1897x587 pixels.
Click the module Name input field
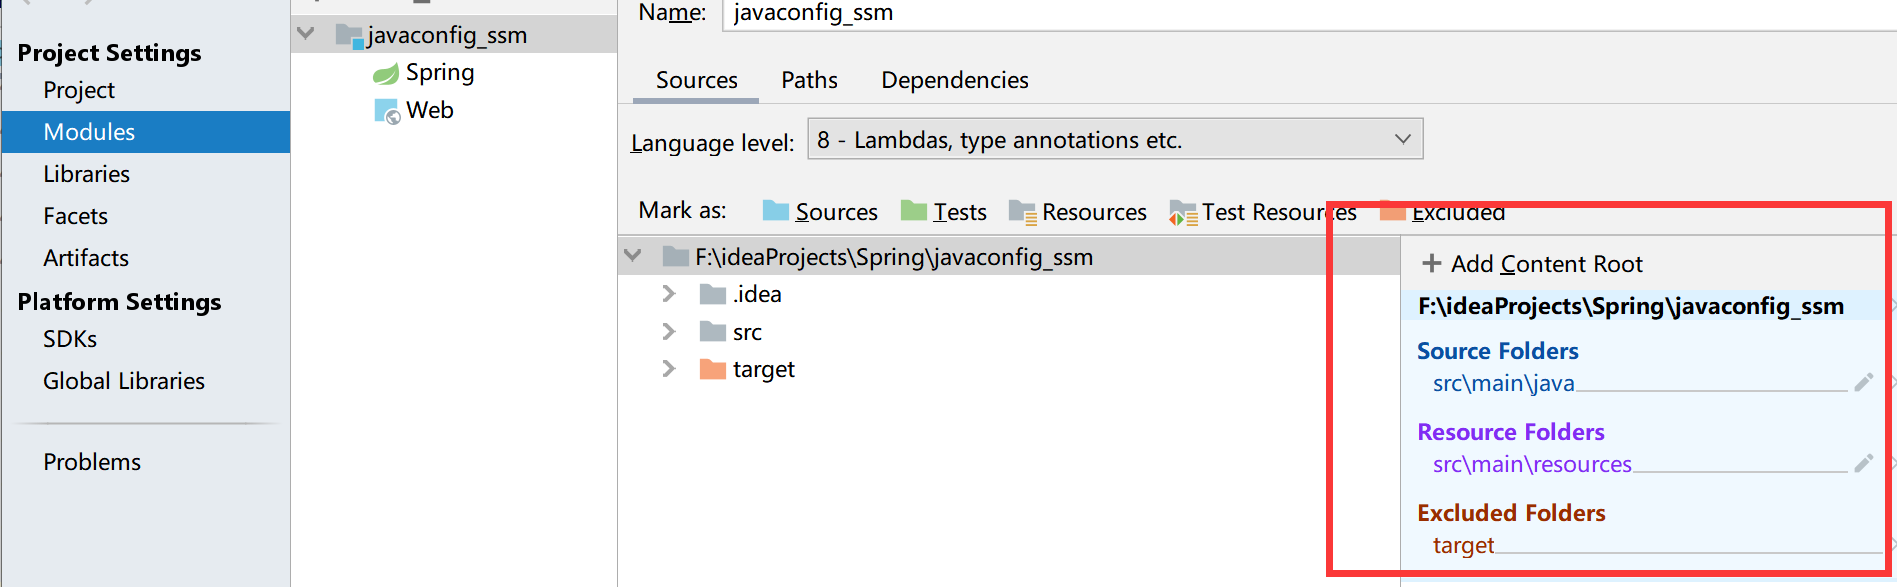pyautogui.click(x=1300, y=13)
